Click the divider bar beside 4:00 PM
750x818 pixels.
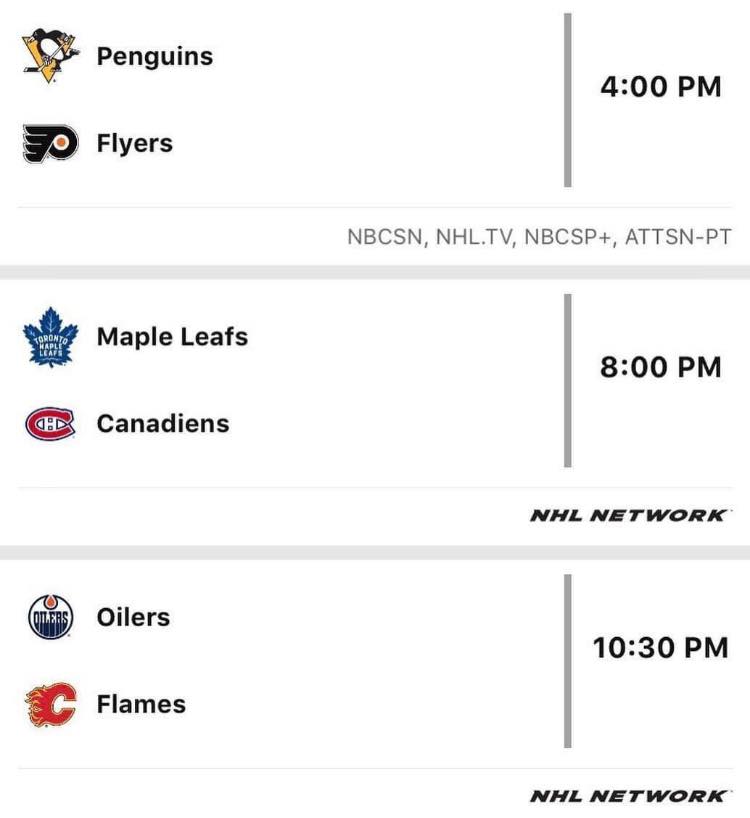click(x=567, y=100)
